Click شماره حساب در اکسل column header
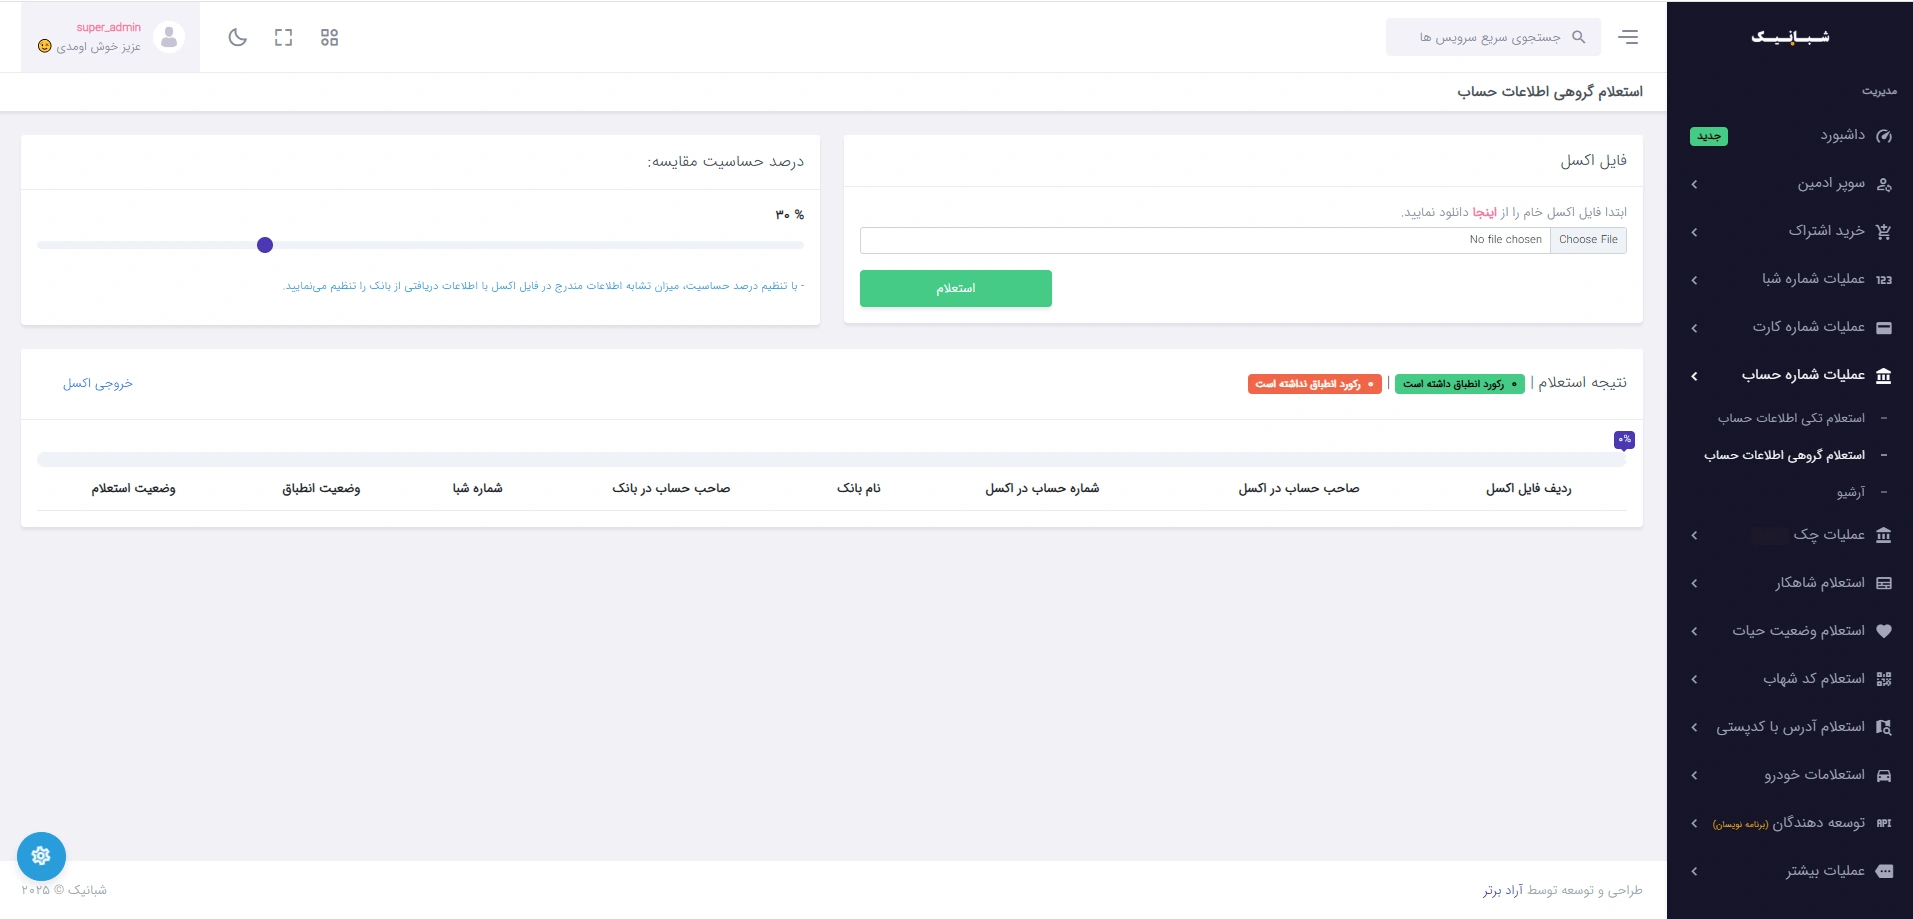The width and height of the screenshot is (1913, 919). click(x=1042, y=488)
